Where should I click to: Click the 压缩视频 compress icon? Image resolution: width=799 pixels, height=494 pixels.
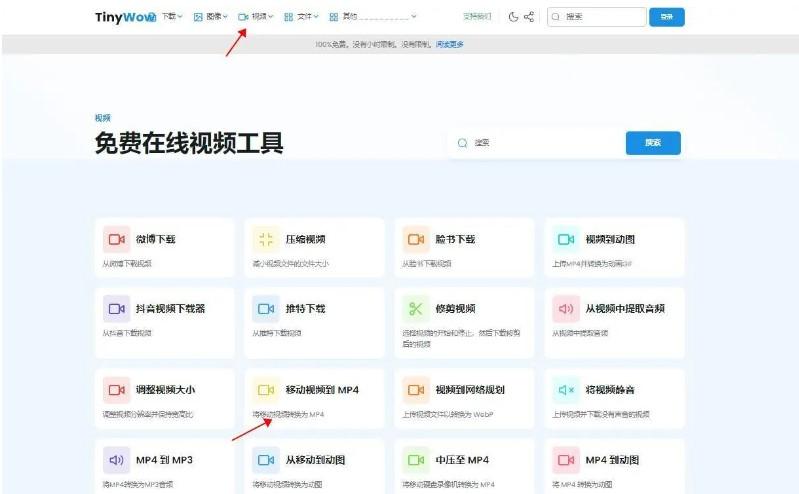pos(266,240)
